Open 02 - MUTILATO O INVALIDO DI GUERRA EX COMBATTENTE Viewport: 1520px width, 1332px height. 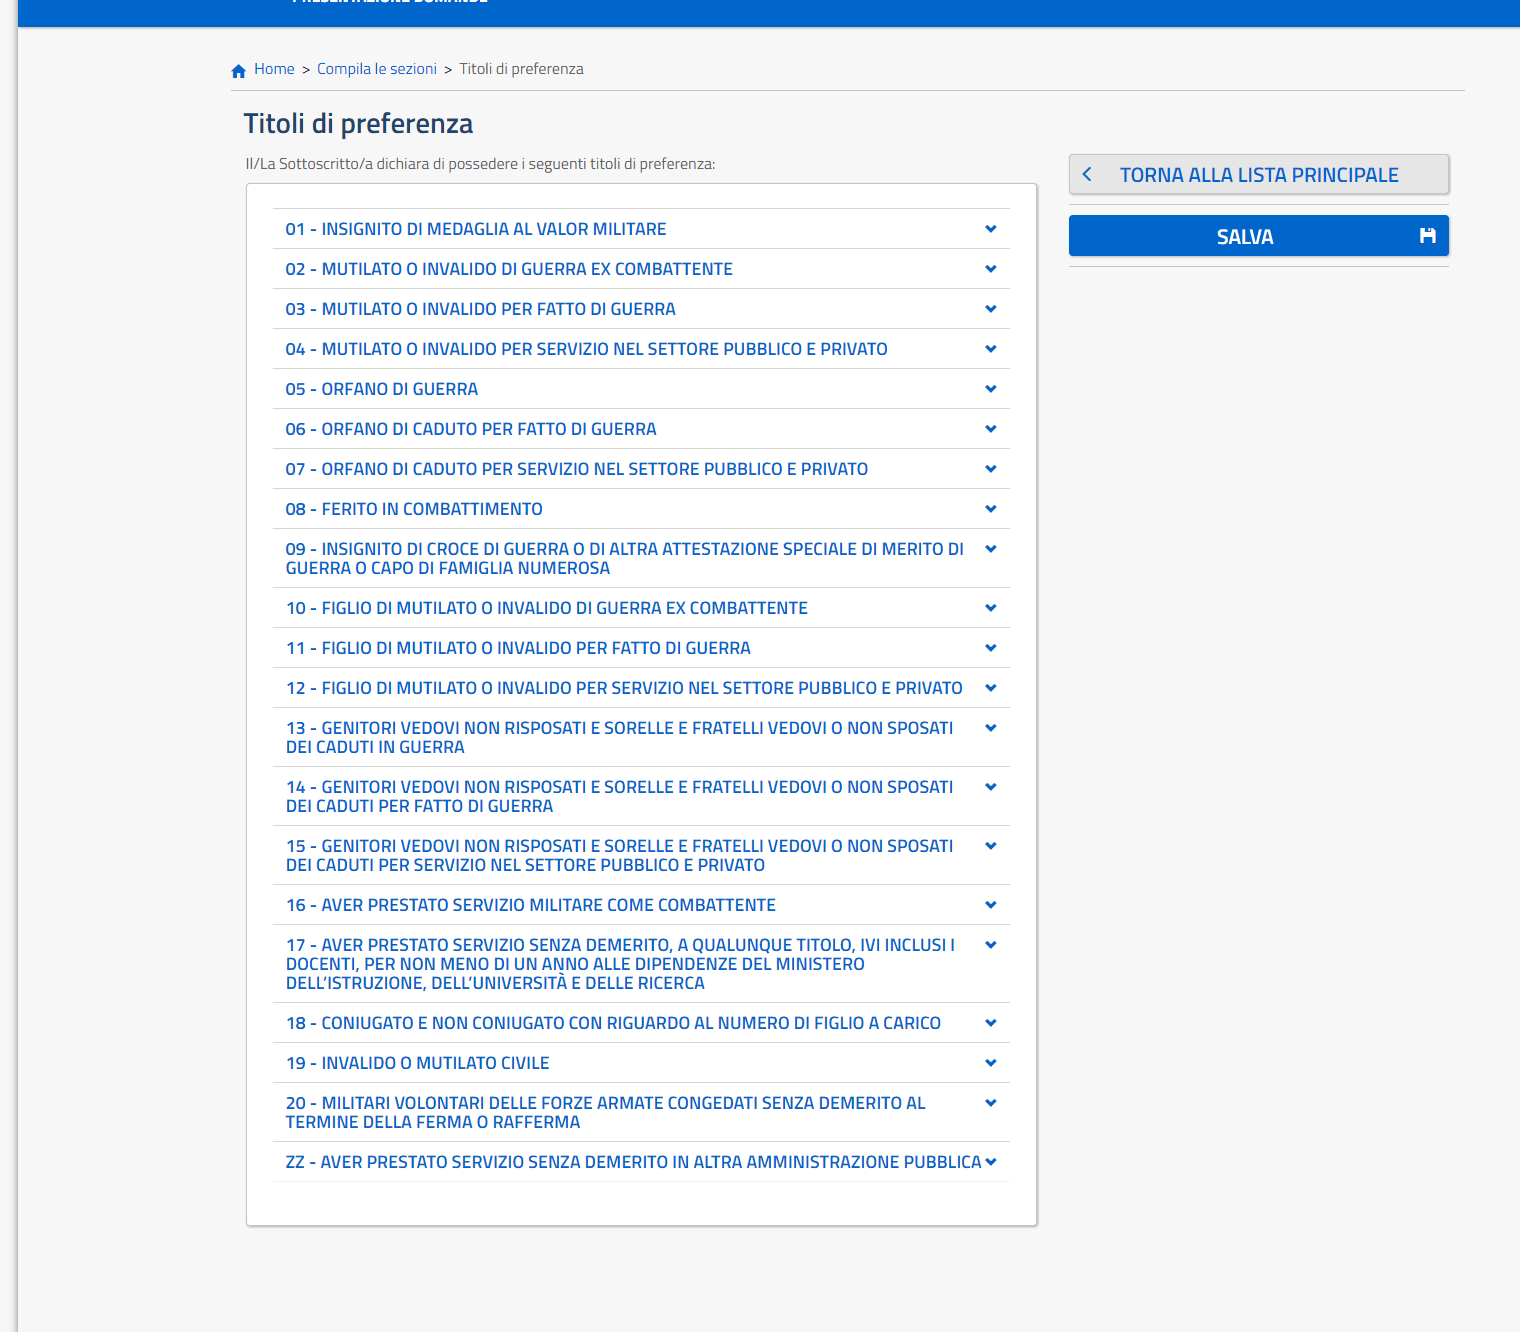pyautogui.click(x=509, y=269)
